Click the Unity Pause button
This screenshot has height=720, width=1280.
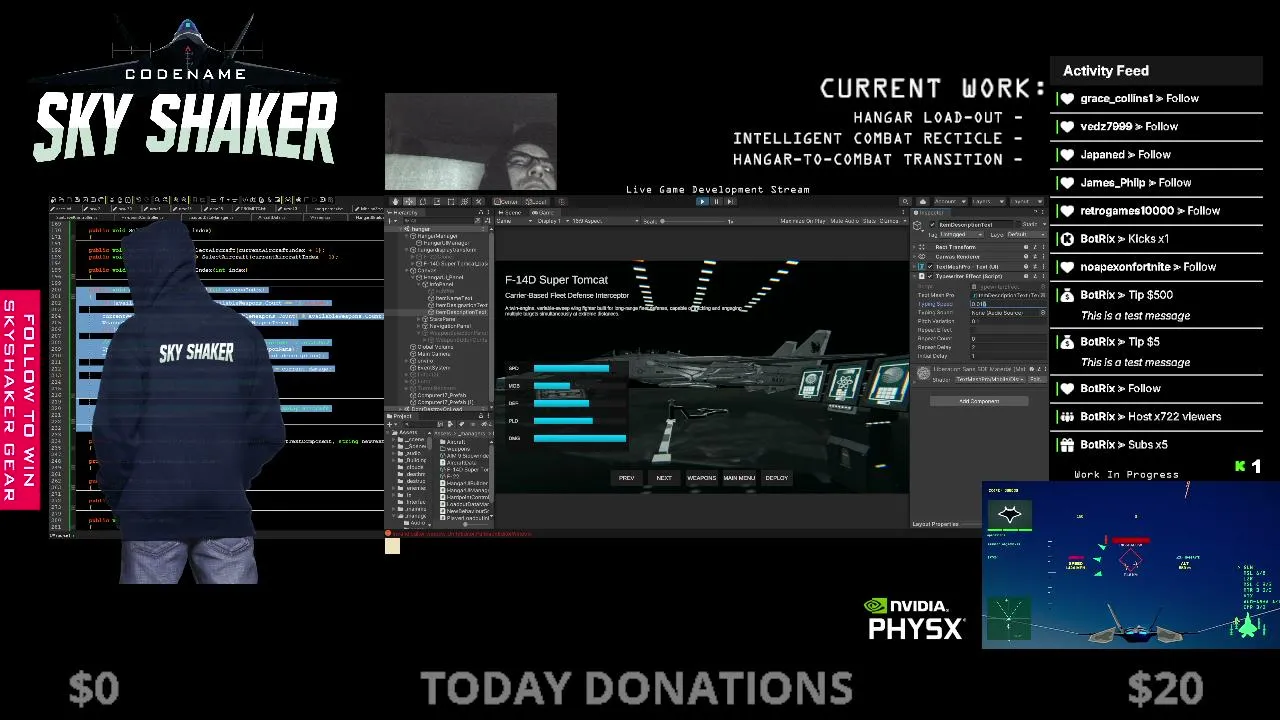point(716,201)
